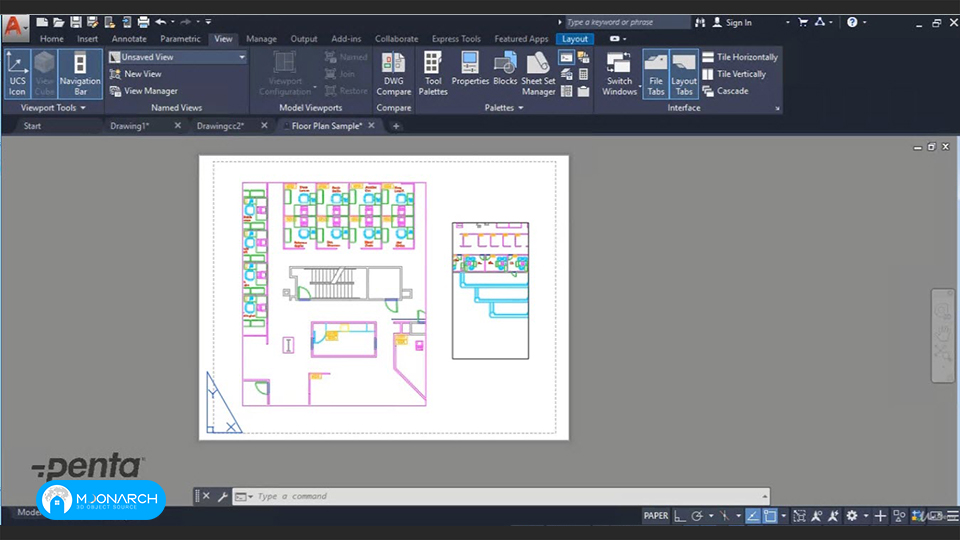Toggle Layout Tabs display
960x540 pixels.
coord(684,73)
